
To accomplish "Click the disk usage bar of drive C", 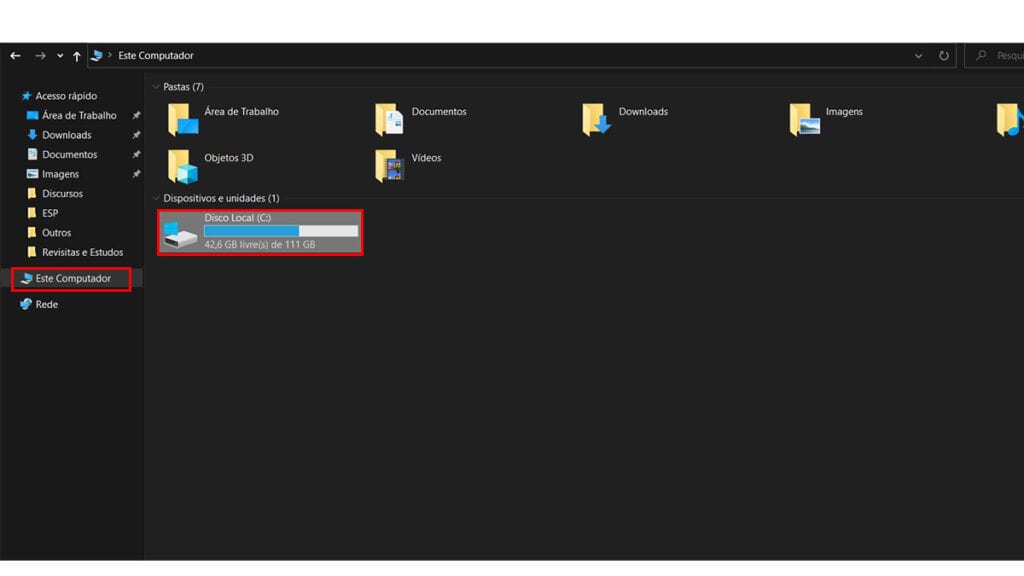I will click(x=281, y=231).
